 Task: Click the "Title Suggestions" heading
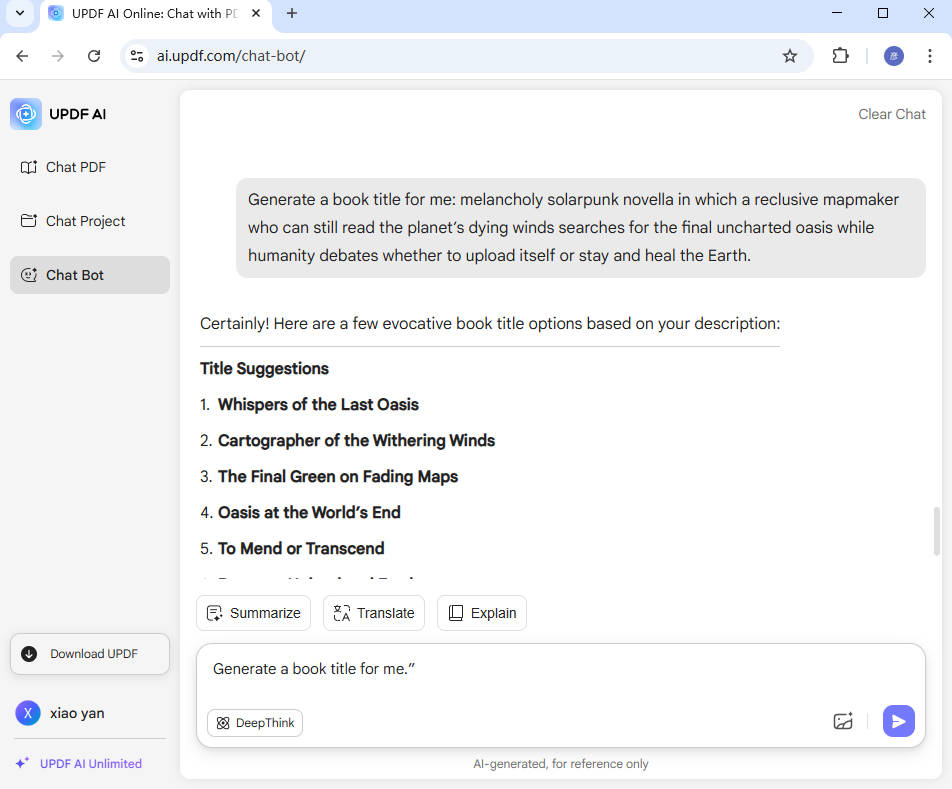point(264,368)
